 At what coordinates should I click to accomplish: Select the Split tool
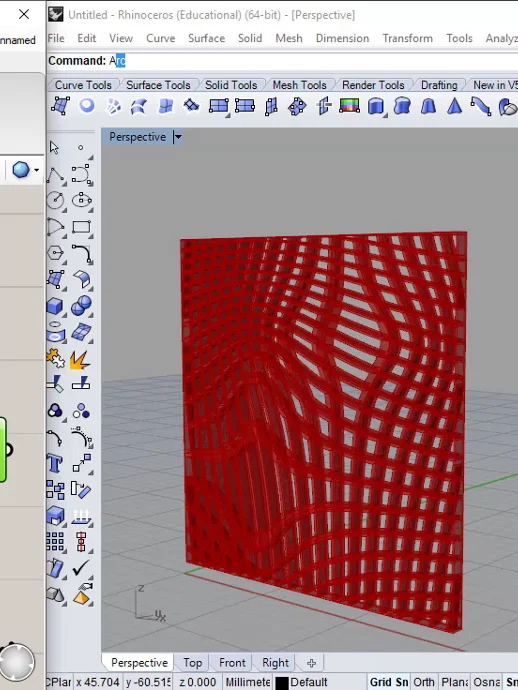81,384
